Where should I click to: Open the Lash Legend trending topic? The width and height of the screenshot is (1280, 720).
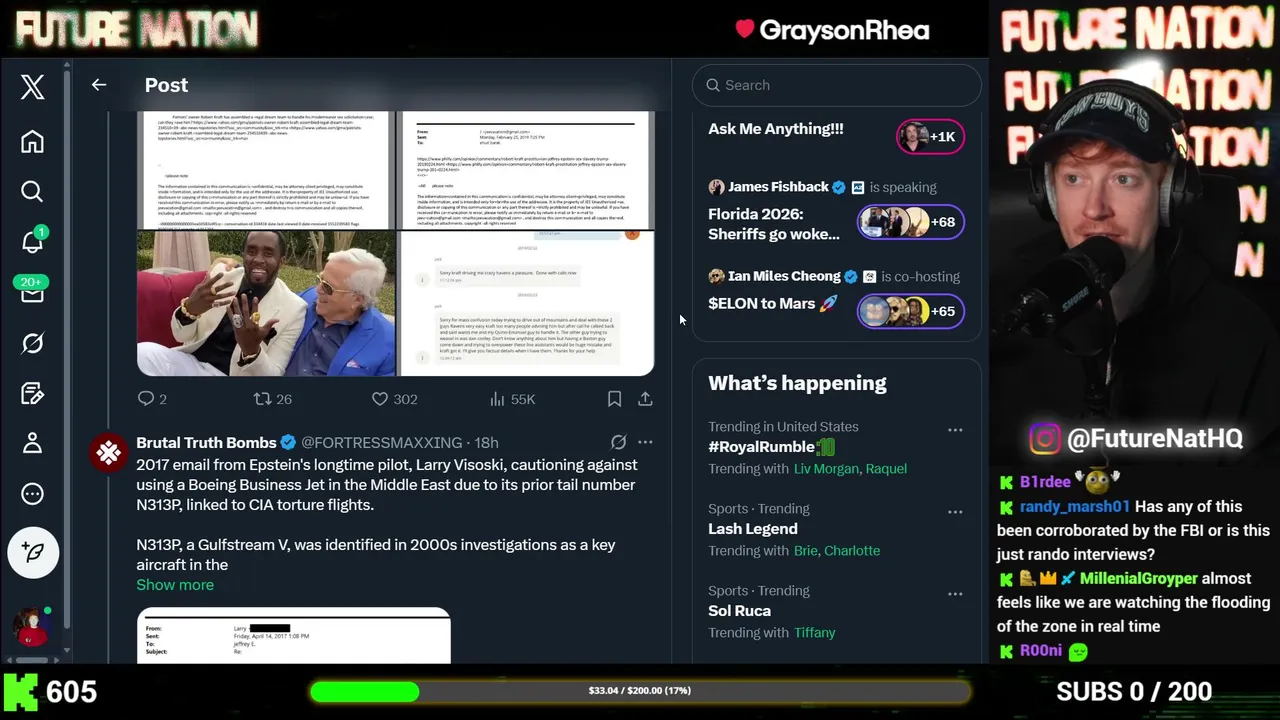(x=753, y=529)
